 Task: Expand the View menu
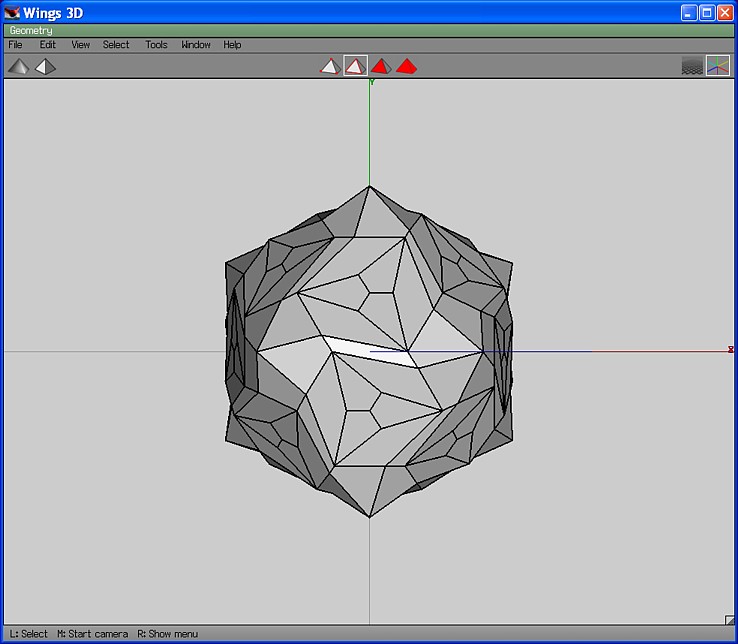pos(80,45)
